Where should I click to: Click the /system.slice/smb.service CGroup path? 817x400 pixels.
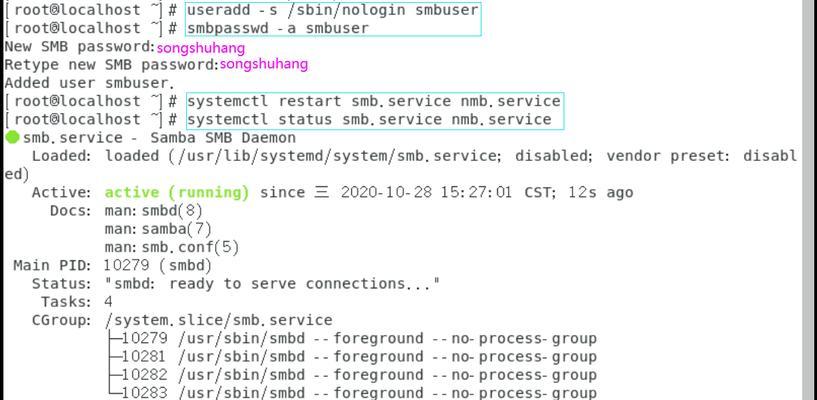[218, 320]
